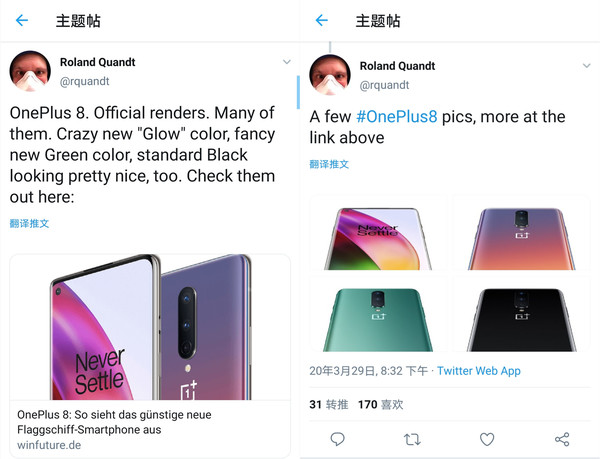The height and width of the screenshot is (459, 600).
Task: Tap the reply speech bubble icon
Action: point(338,439)
